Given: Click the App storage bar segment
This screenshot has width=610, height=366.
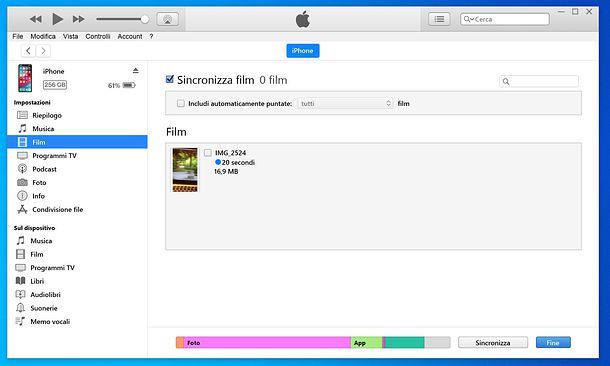Looking at the screenshot, I should 366,343.
